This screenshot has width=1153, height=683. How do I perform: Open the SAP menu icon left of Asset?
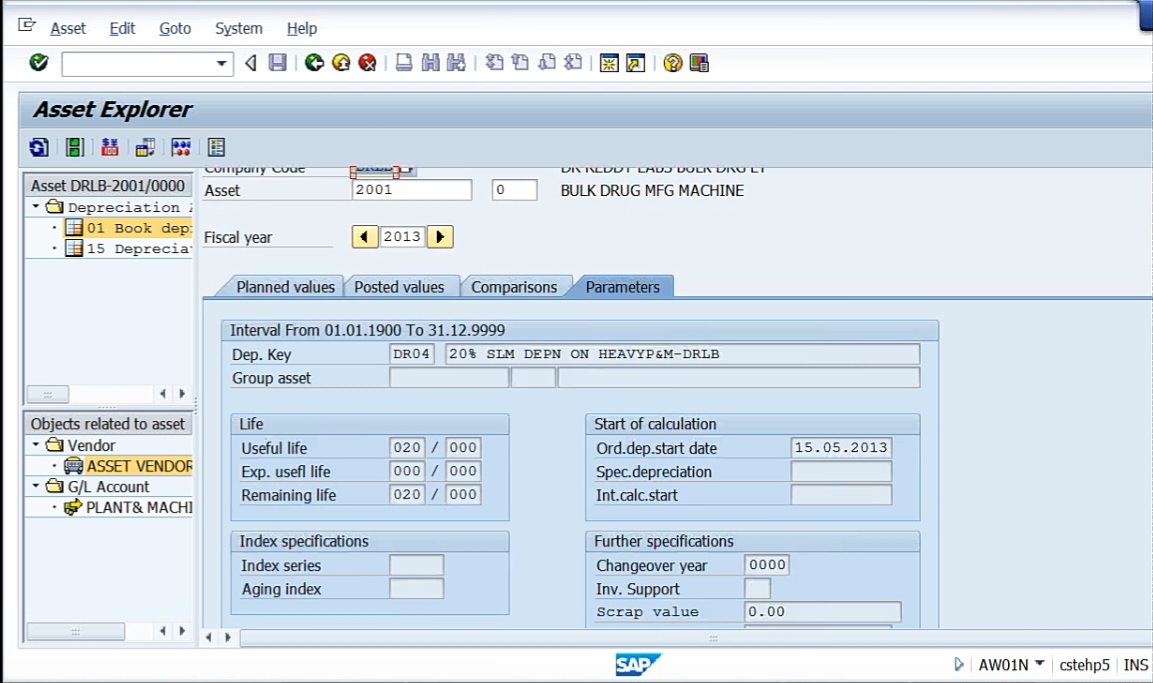[x=26, y=26]
